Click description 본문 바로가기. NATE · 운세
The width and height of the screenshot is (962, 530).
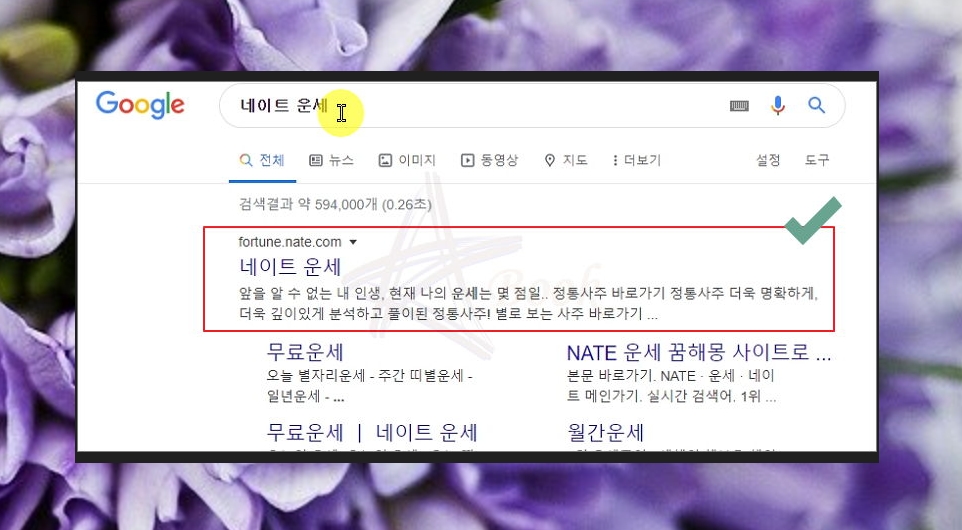(x=672, y=386)
